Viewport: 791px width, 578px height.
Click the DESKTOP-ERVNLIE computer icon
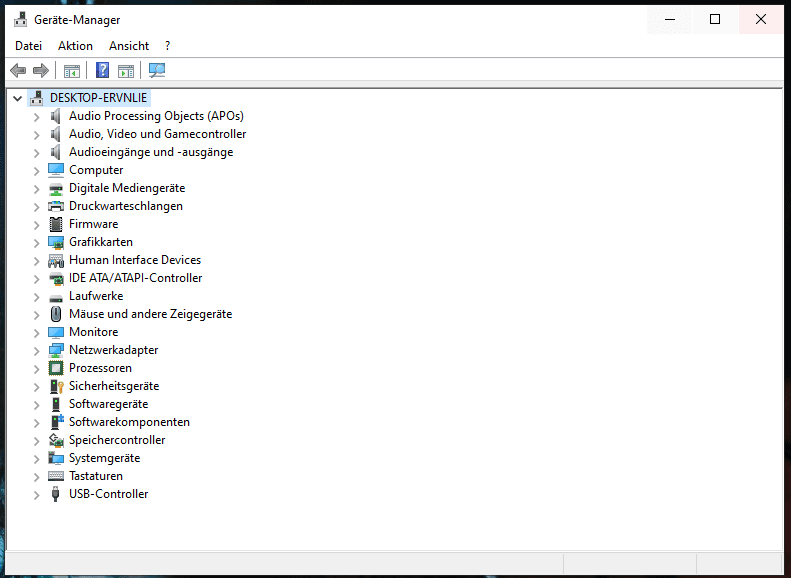point(36,98)
